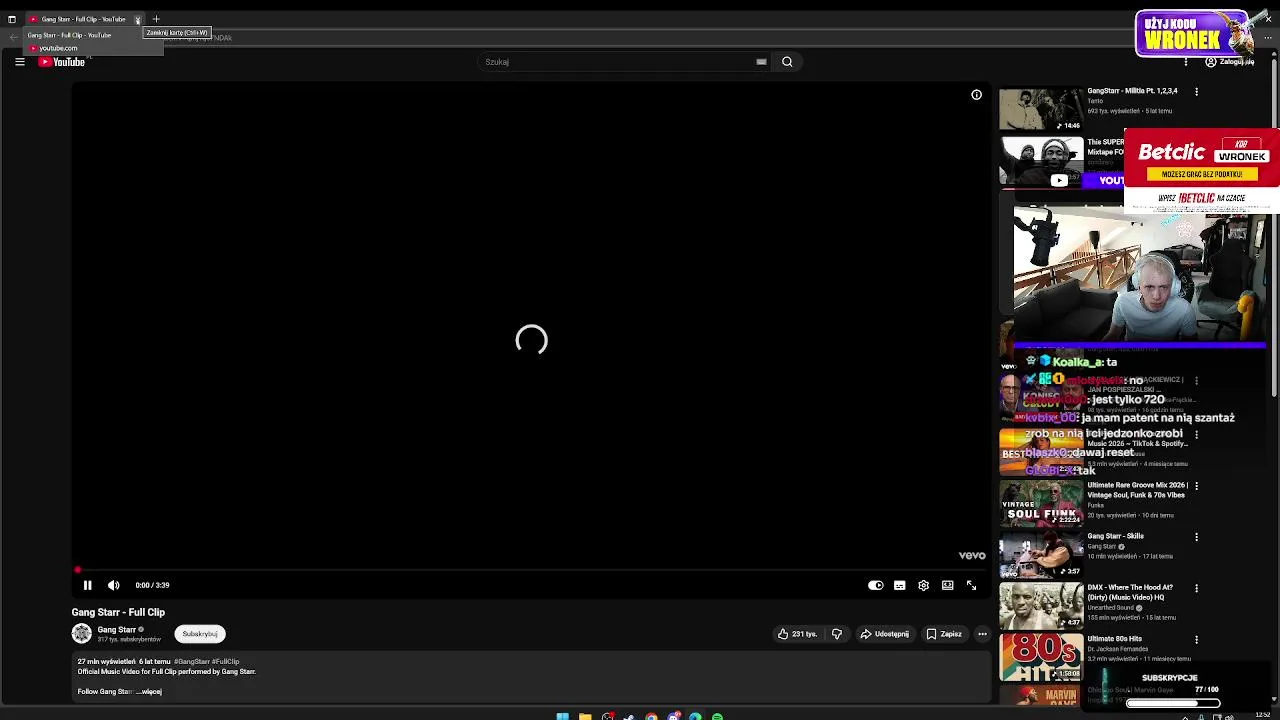Click the youtube.com entry in tab preview
Screen dimensions: 1280x720
point(57,48)
